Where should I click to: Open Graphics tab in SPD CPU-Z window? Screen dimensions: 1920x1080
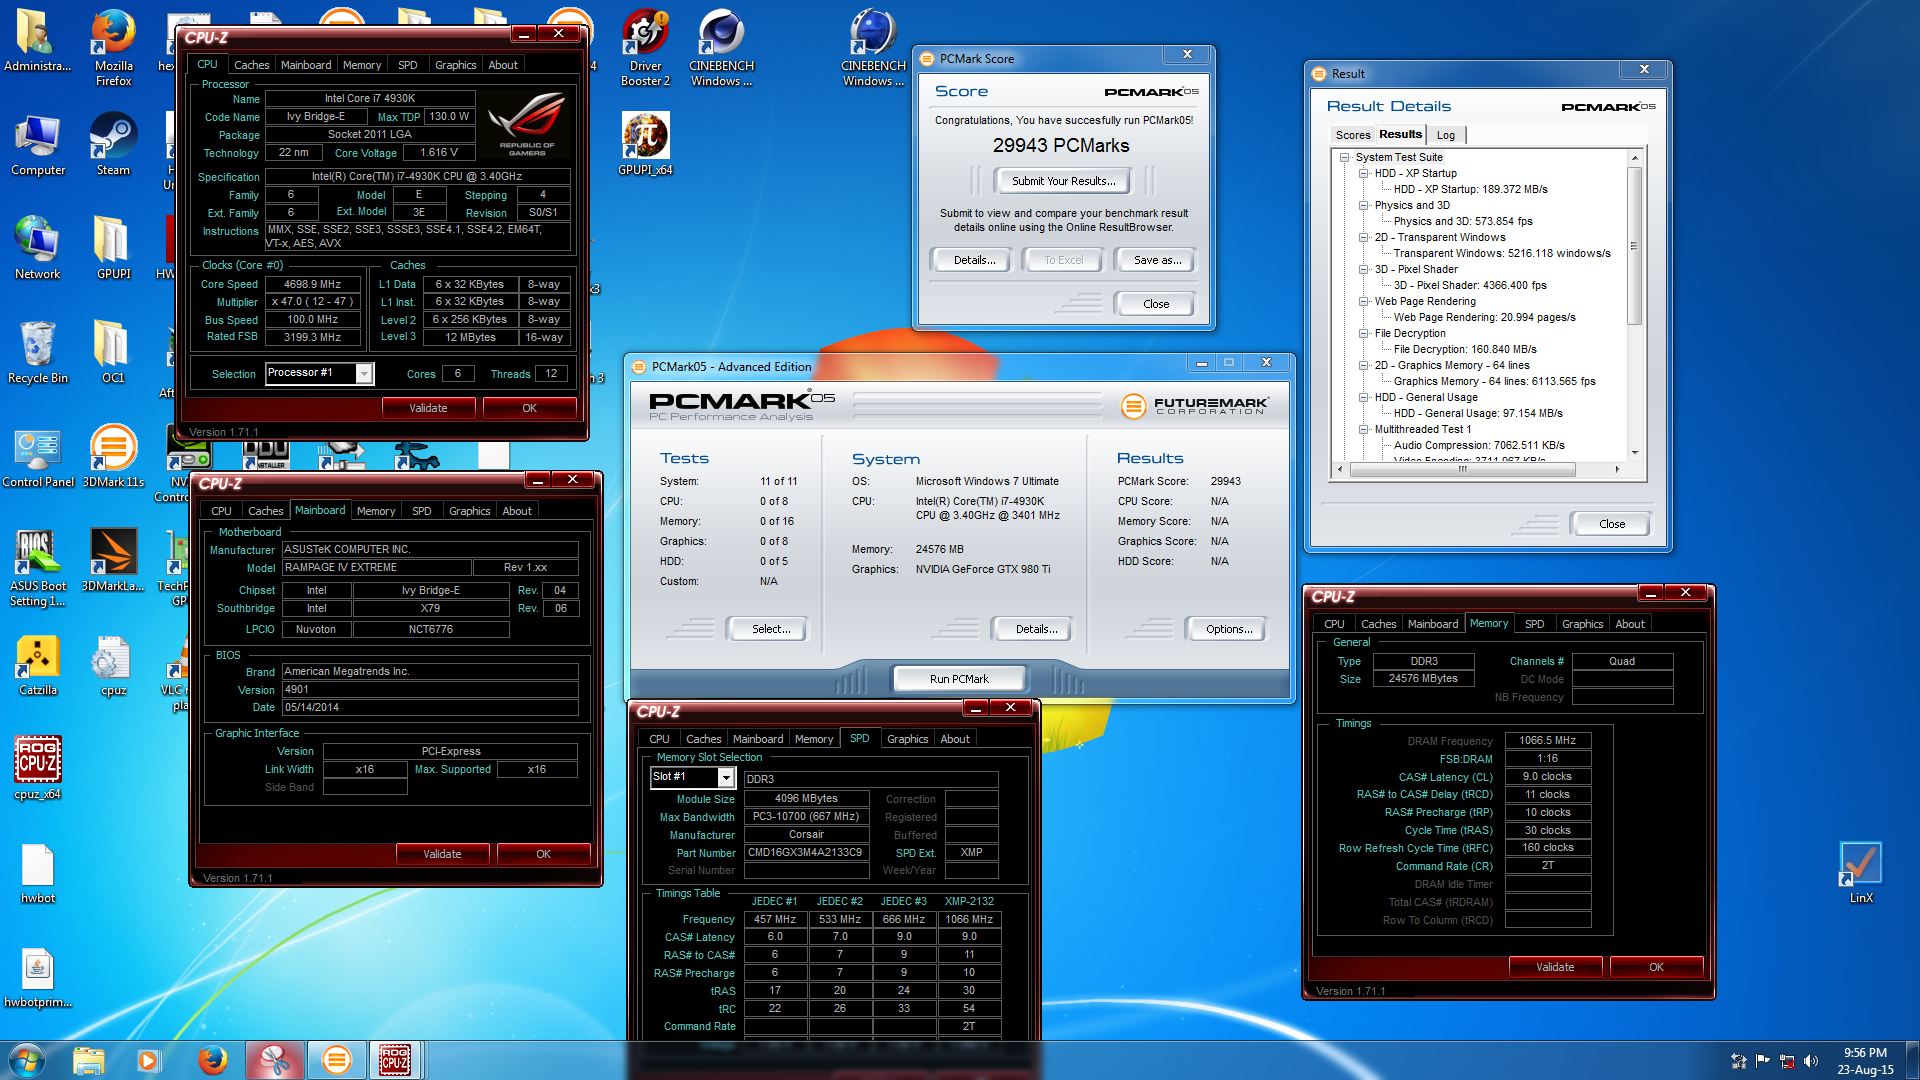[x=907, y=739]
